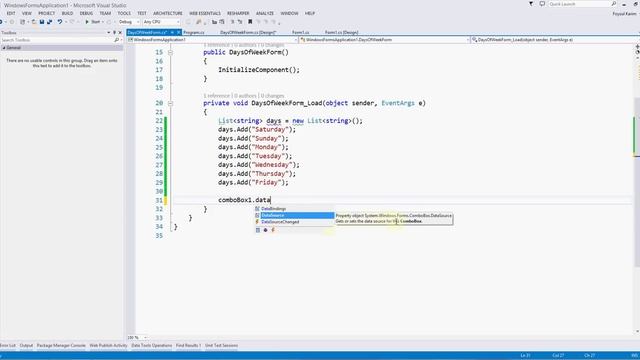Click the comment-out lines toolbar icon
This screenshot has height=360, width=640.
[x=232, y=22]
